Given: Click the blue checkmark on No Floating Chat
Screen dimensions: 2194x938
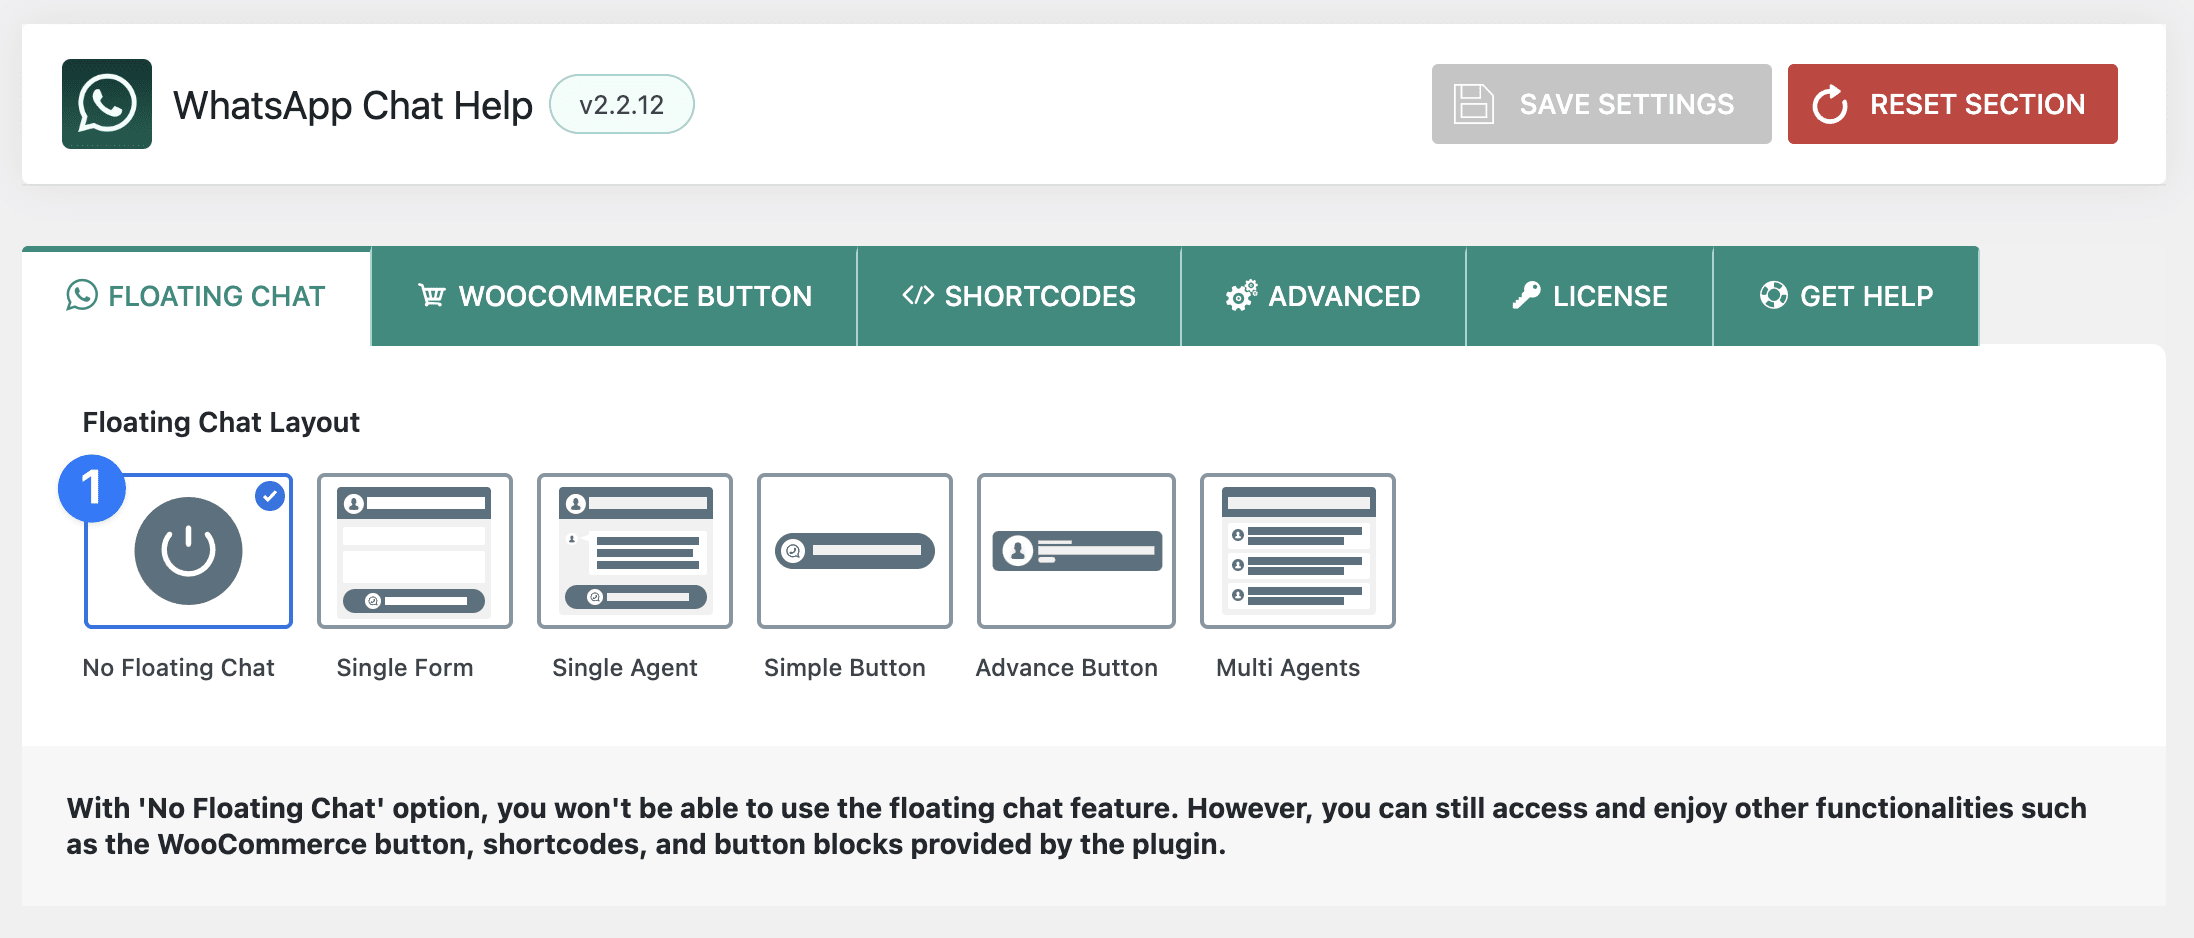Looking at the screenshot, I should pos(270,496).
